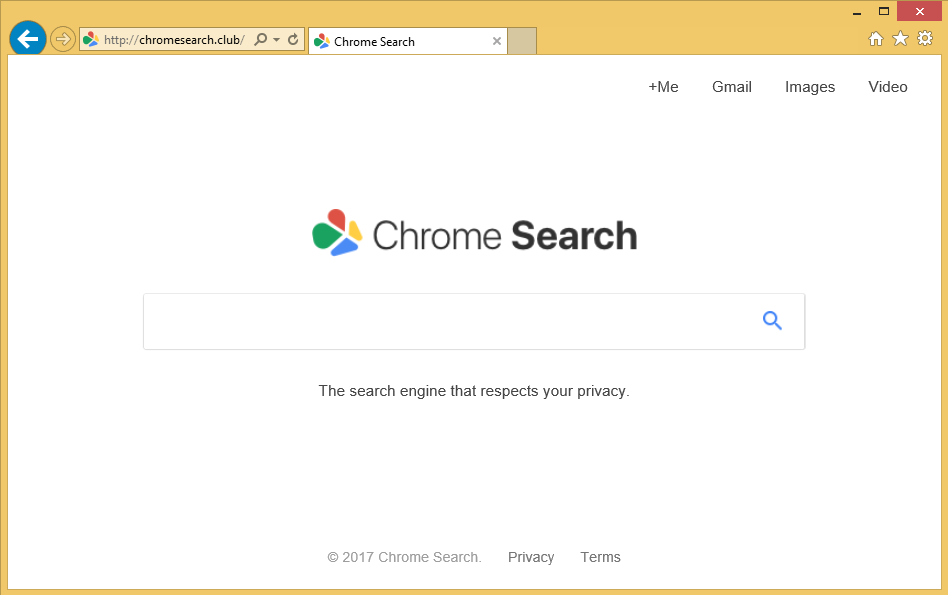Image resolution: width=948 pixels, height=595 pixels.
Task: Go to the Home page icon
Action: point(875,39)
